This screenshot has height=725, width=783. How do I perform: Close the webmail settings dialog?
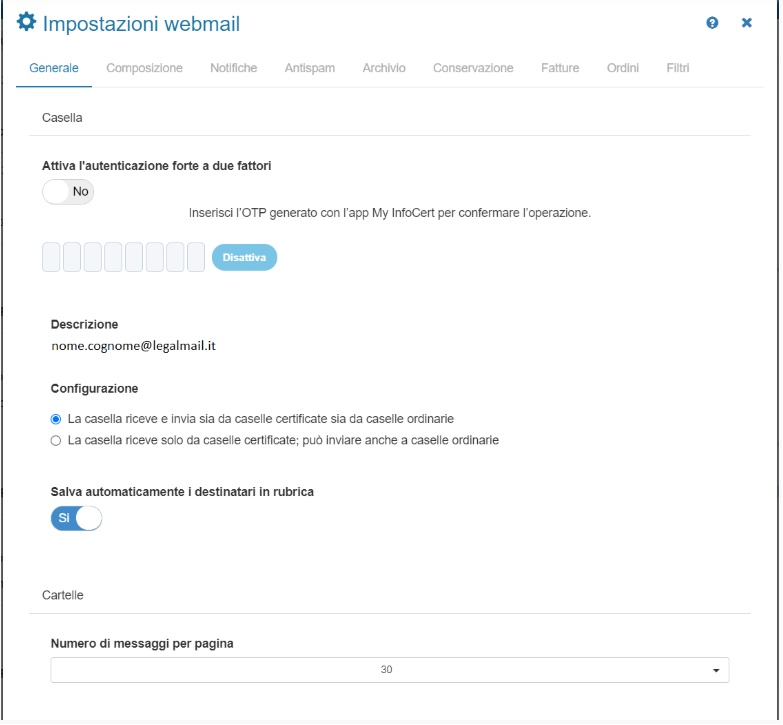point(746,23)
